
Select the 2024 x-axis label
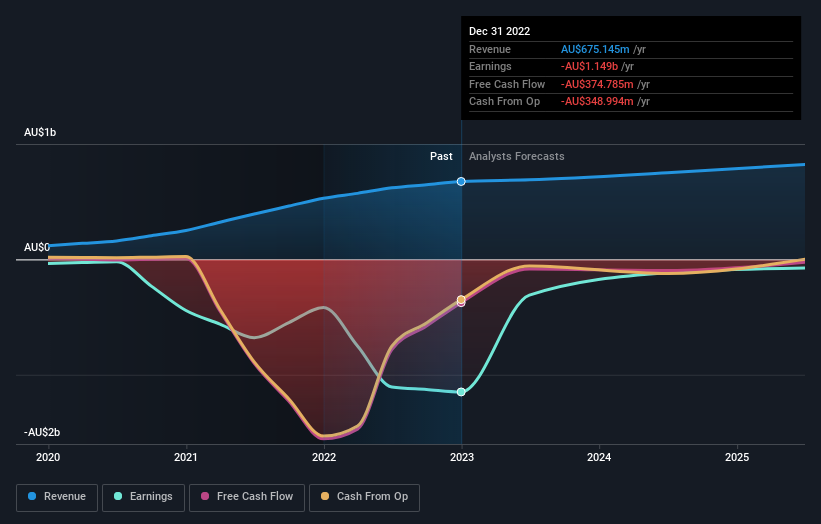(x=599, y=458)
